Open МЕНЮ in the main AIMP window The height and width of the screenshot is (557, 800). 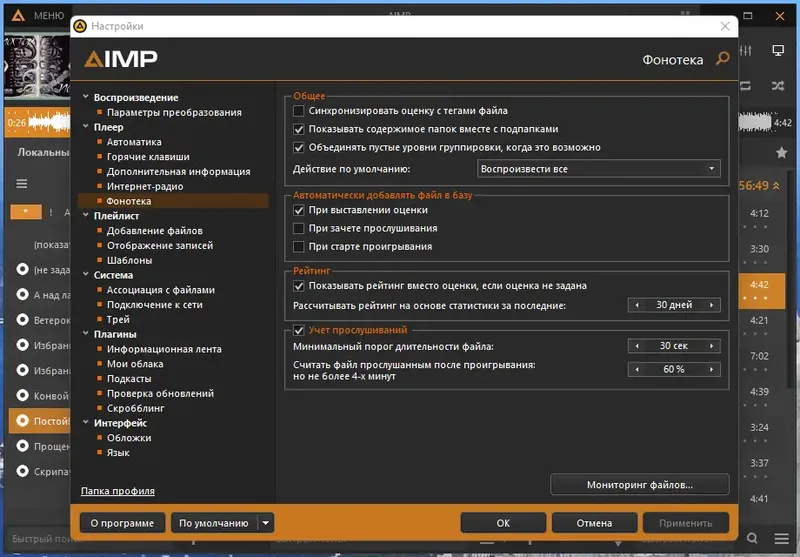point(49,16)
